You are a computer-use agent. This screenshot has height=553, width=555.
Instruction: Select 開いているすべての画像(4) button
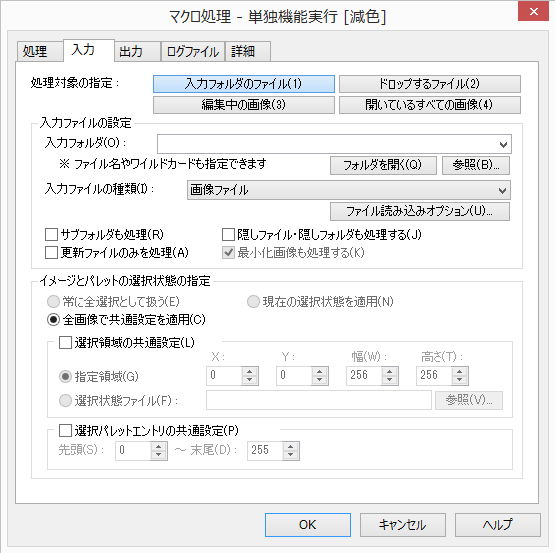tap(430, 105)
